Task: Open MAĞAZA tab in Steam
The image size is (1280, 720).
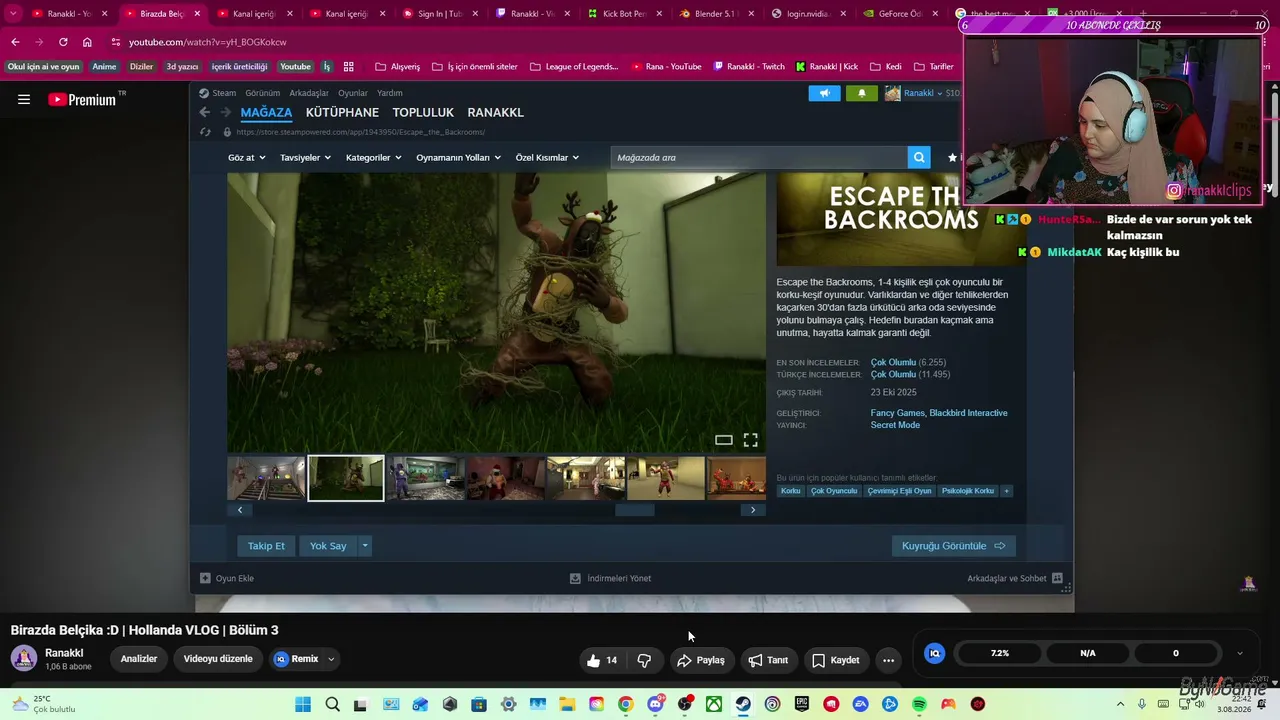Action: pyautogui.click(x=266, y=112)
